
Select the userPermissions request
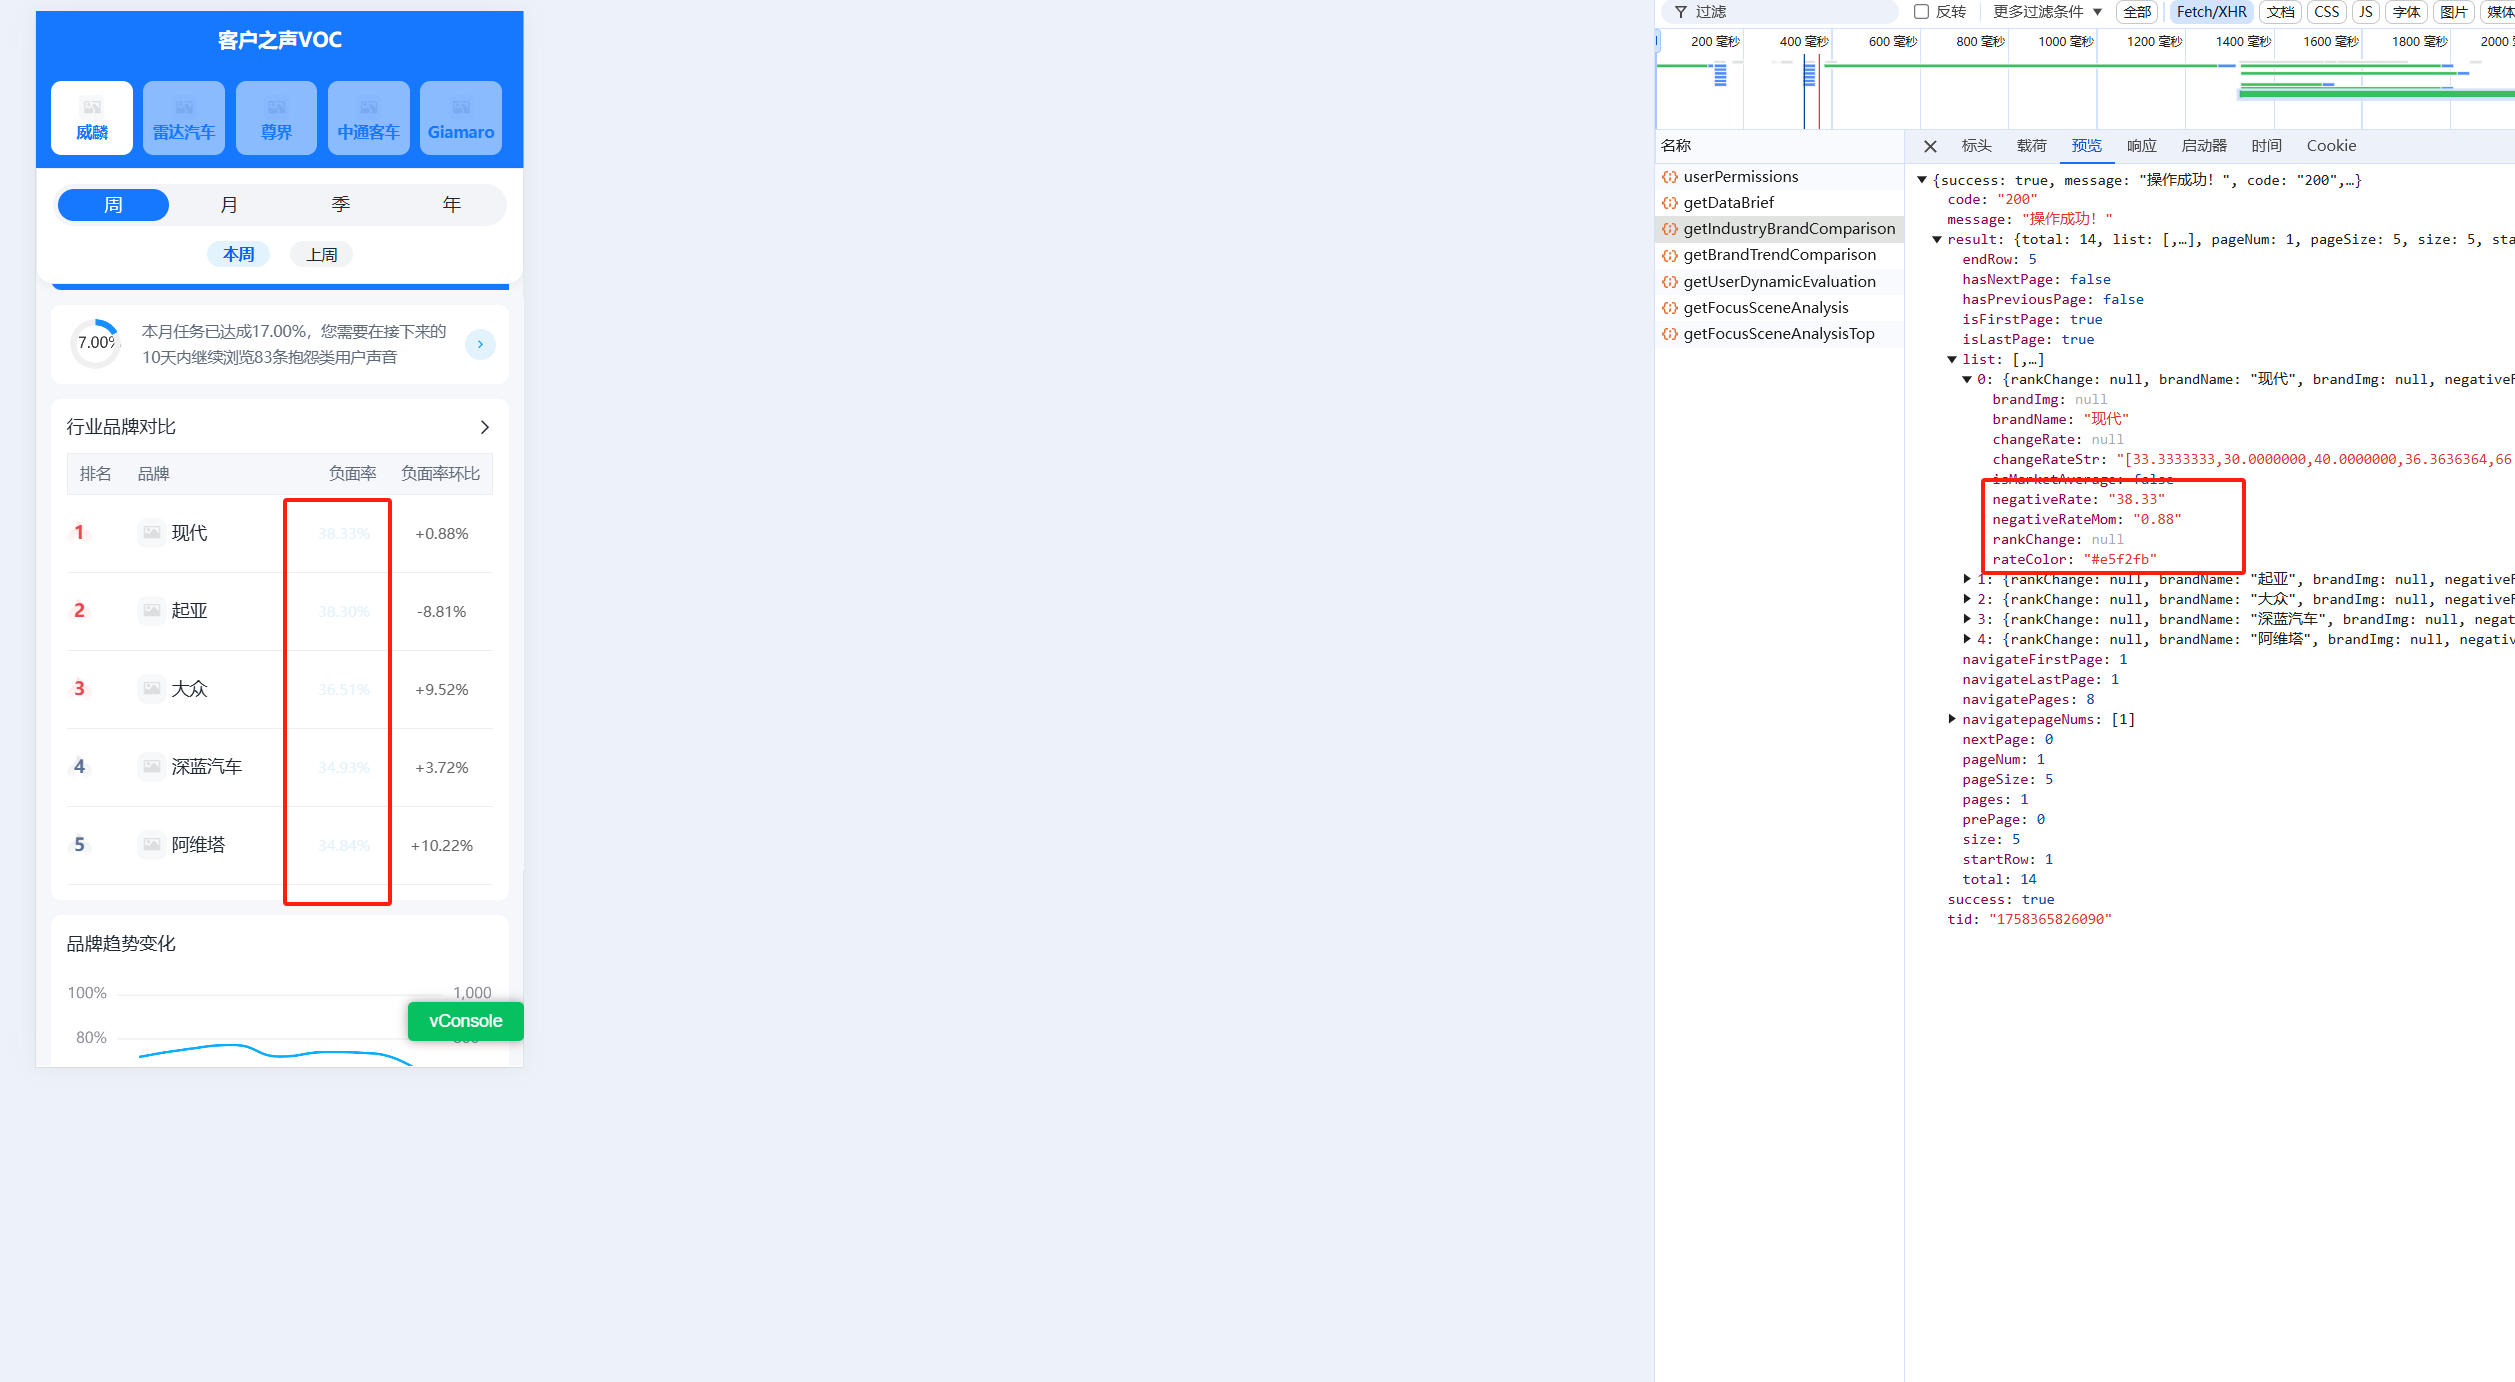coord(1780,177)
